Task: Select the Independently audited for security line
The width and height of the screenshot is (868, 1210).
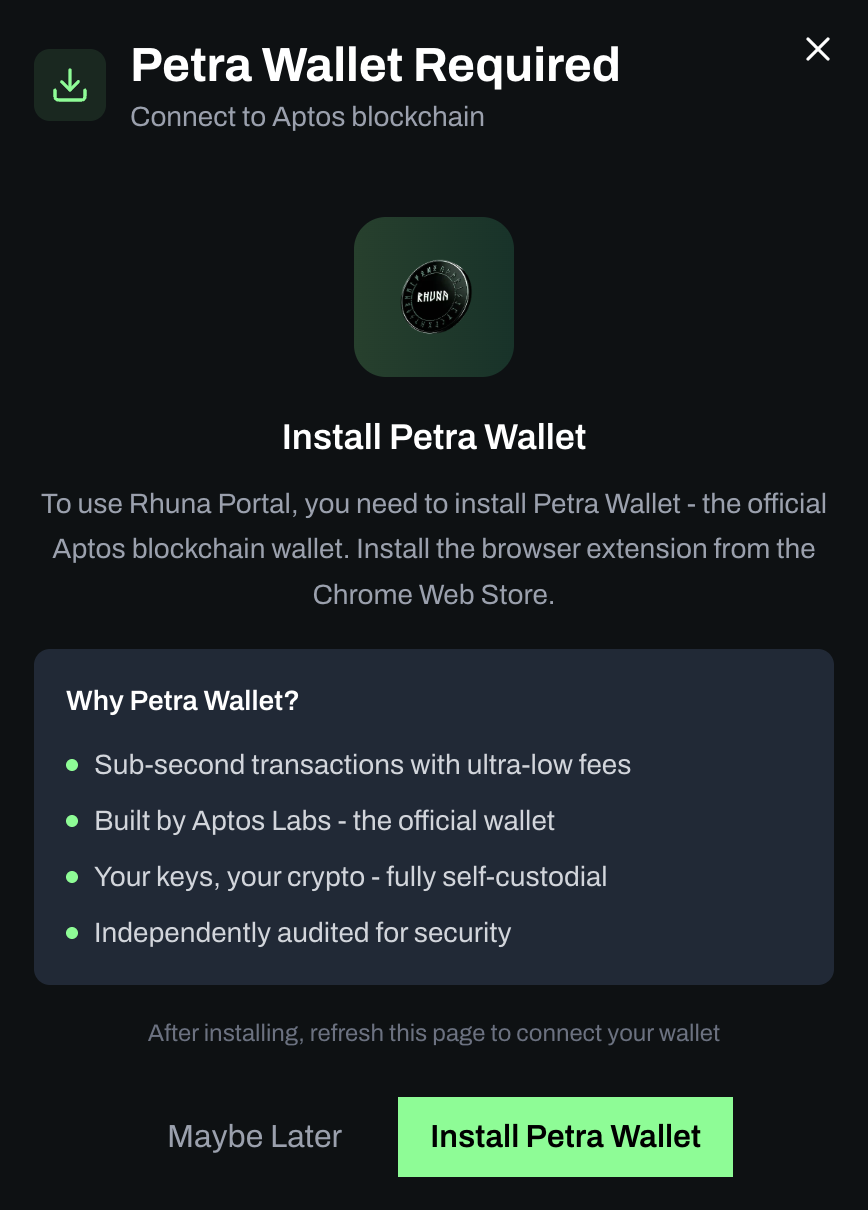Action: pyautogui.click(x=302, y=933)
